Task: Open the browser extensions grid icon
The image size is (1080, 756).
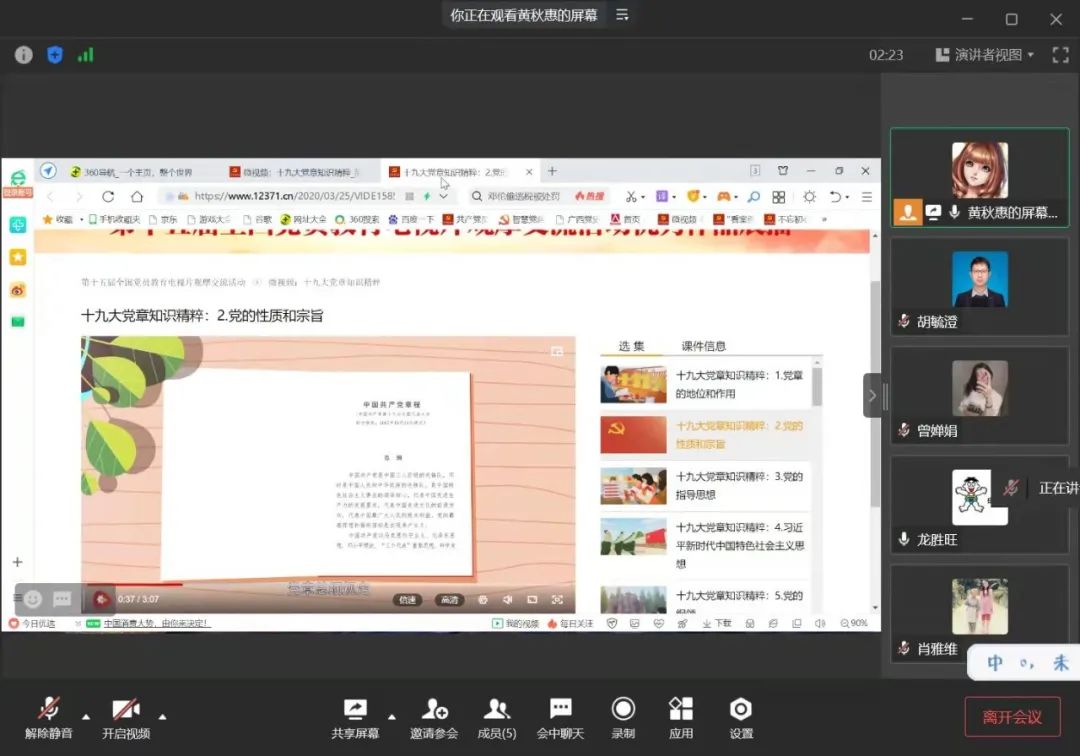Action: (x=779, y=197)
